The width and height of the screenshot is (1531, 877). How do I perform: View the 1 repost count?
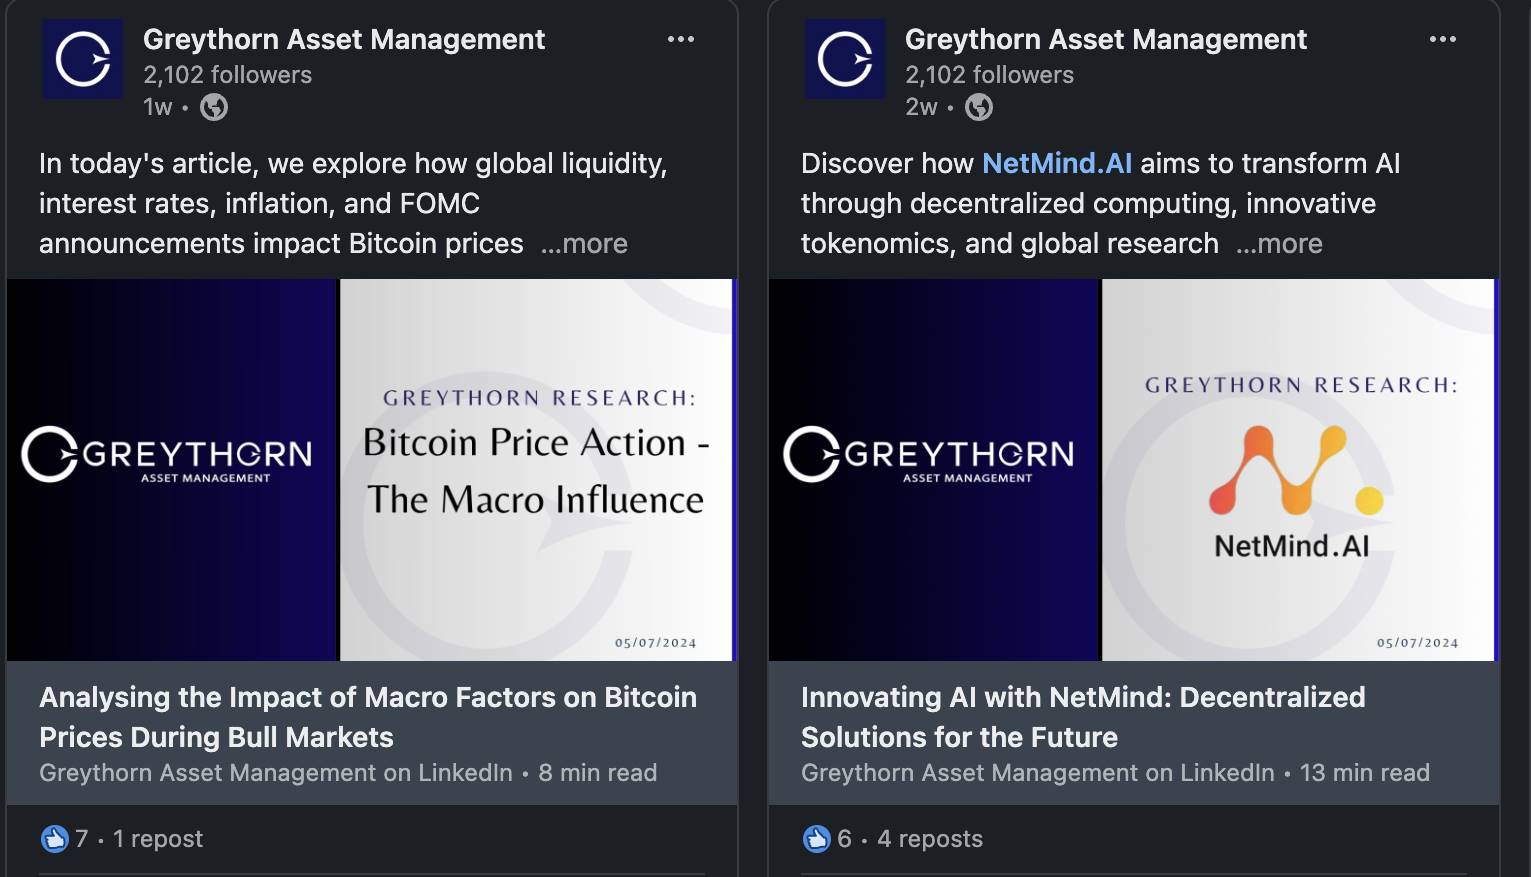[158, 839]
